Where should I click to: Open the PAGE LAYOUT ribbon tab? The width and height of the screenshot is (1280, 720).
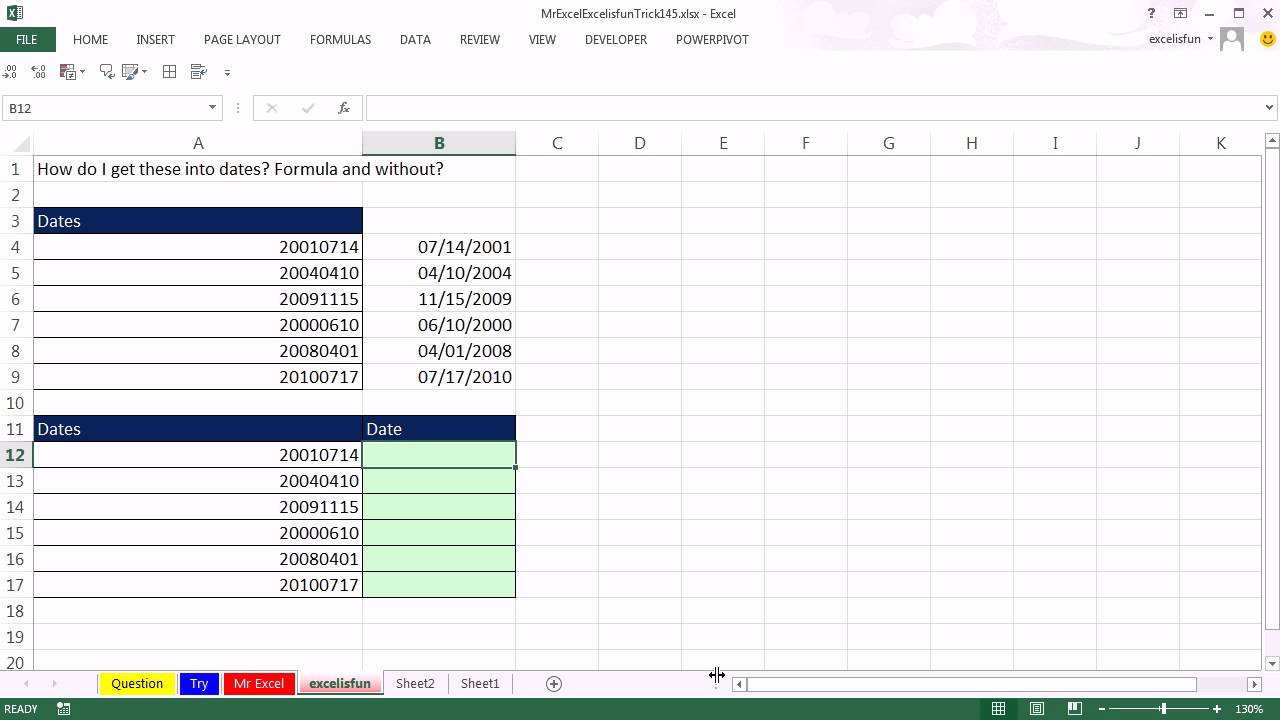click(x=242, y=39)
